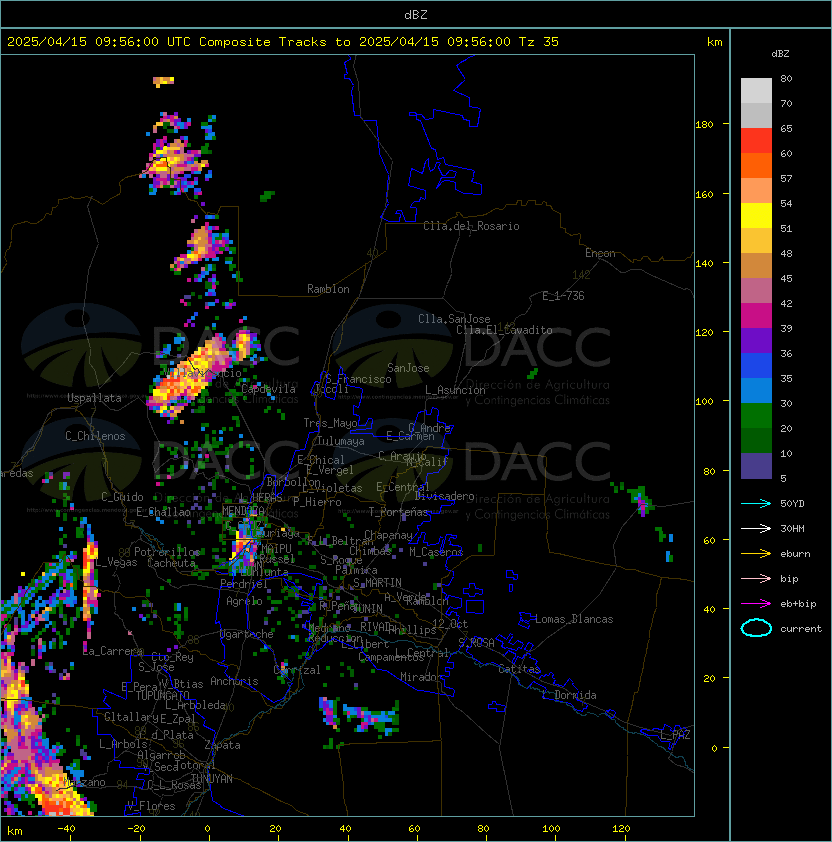832x842 pixels.
Task: Click the cyan 50YD arrow in legend
Action: (756, 504)
